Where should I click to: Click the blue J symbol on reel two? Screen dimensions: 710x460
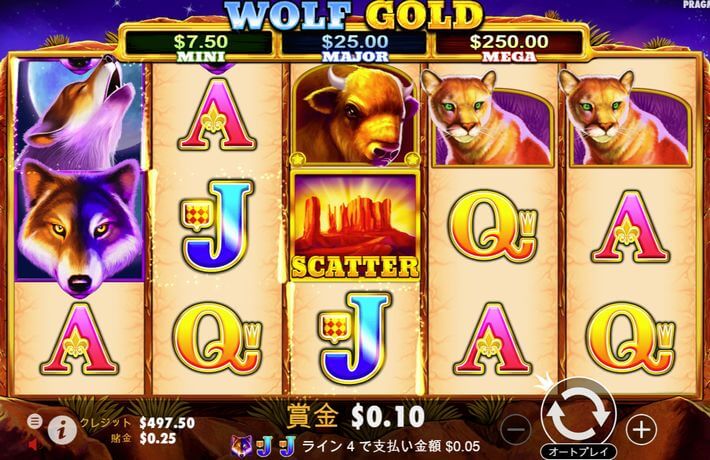coord(218,226)
